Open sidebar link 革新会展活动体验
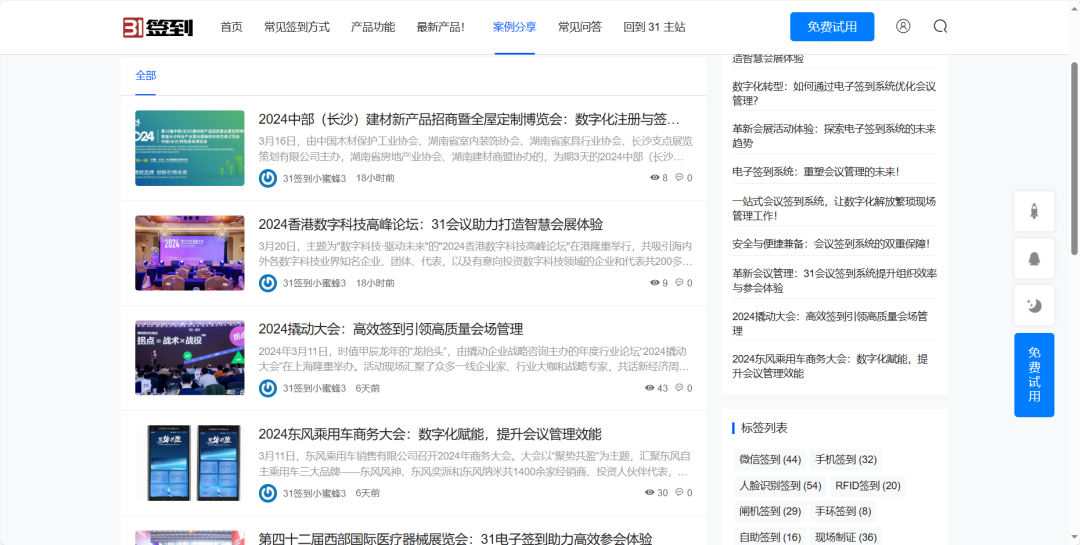 [833, 136]
